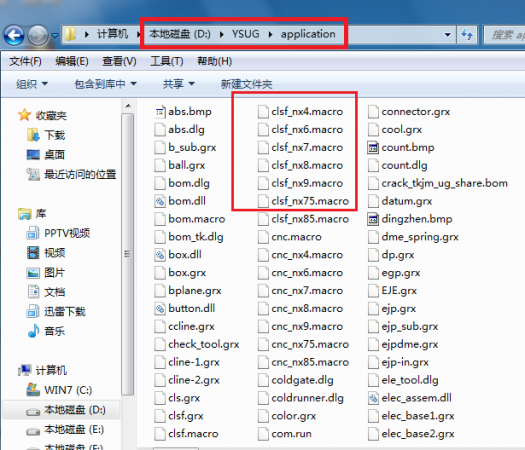The image size is (525, 450).
Task: Click the search box field
Action: 505,34
